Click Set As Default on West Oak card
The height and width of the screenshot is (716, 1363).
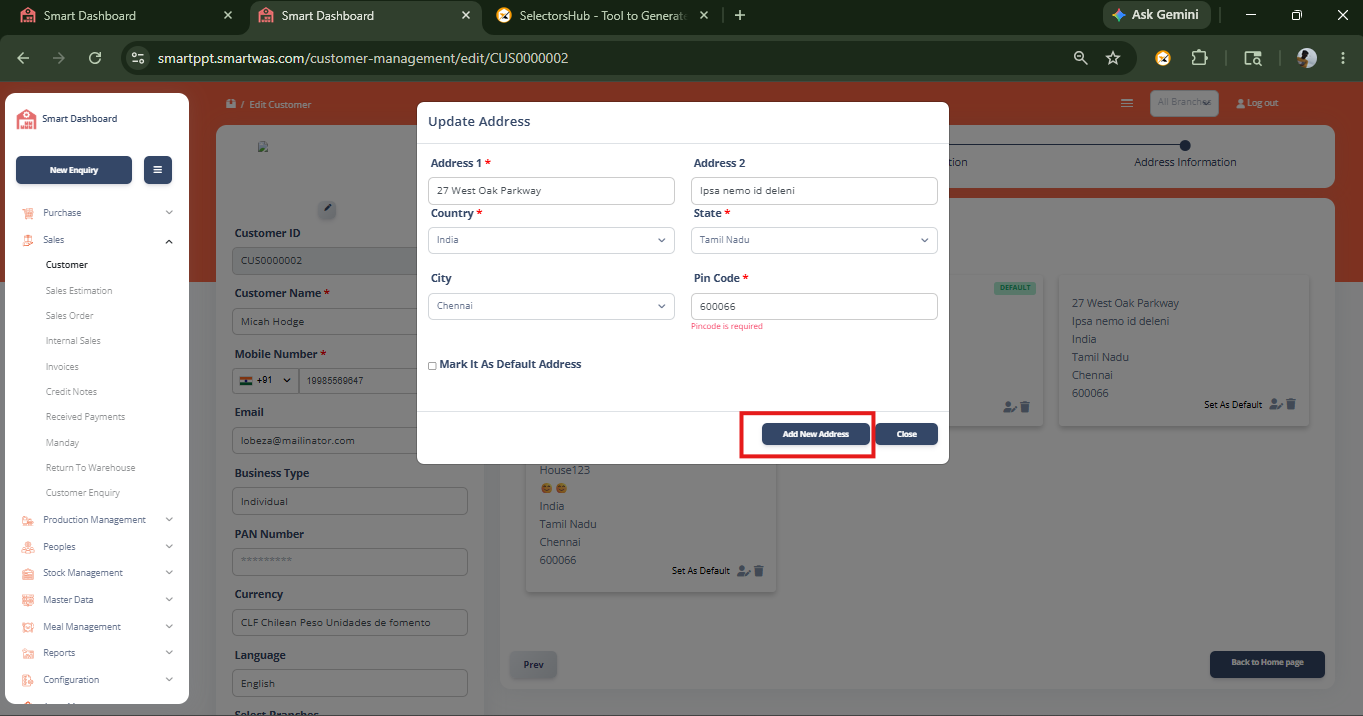point(1233,405)
